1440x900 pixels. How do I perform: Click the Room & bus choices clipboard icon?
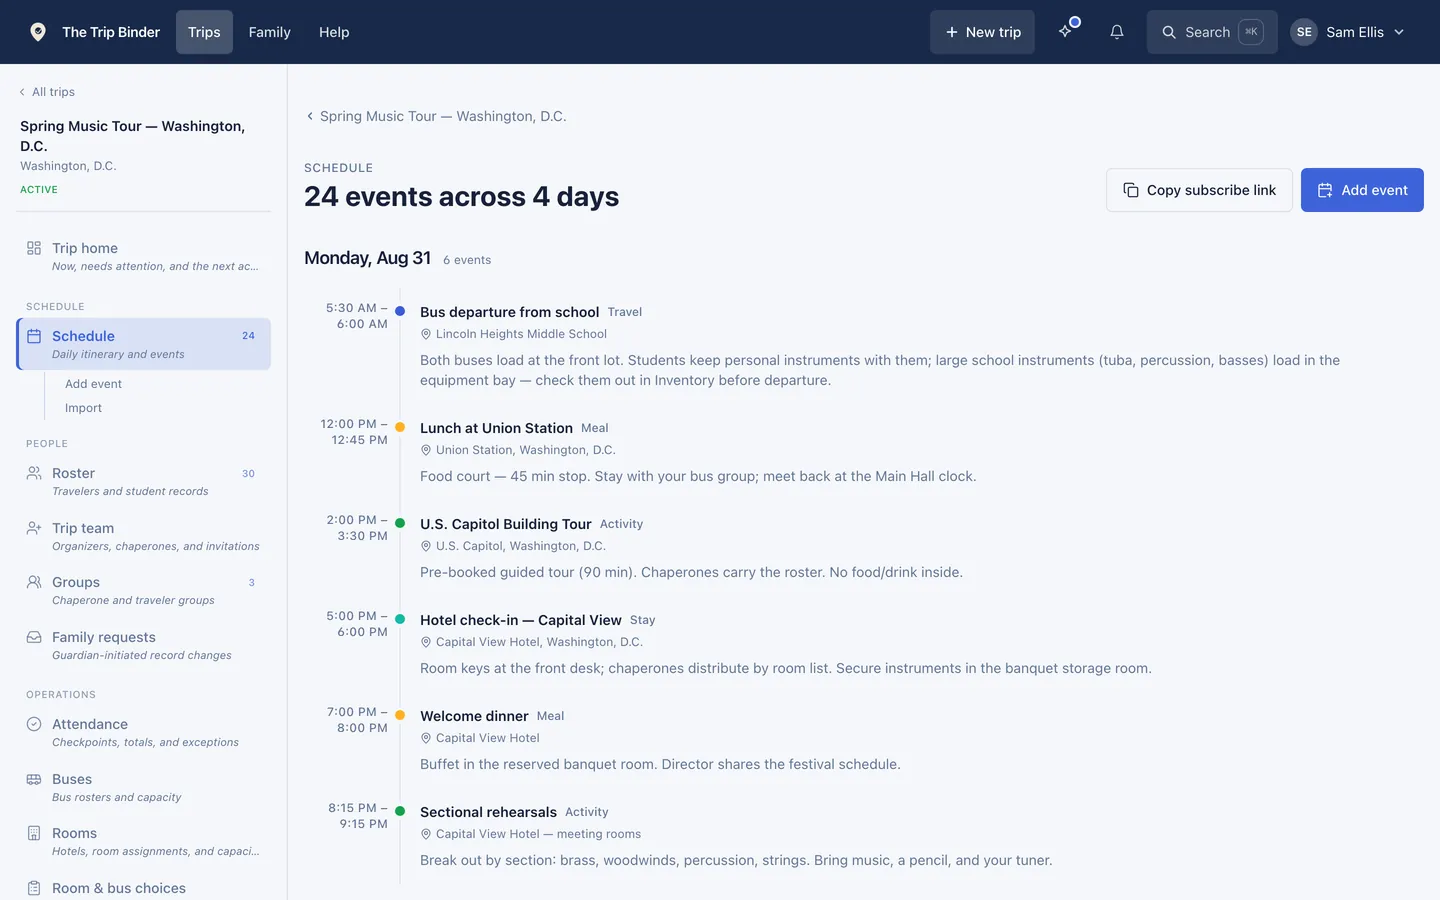(x=34, y=888)
